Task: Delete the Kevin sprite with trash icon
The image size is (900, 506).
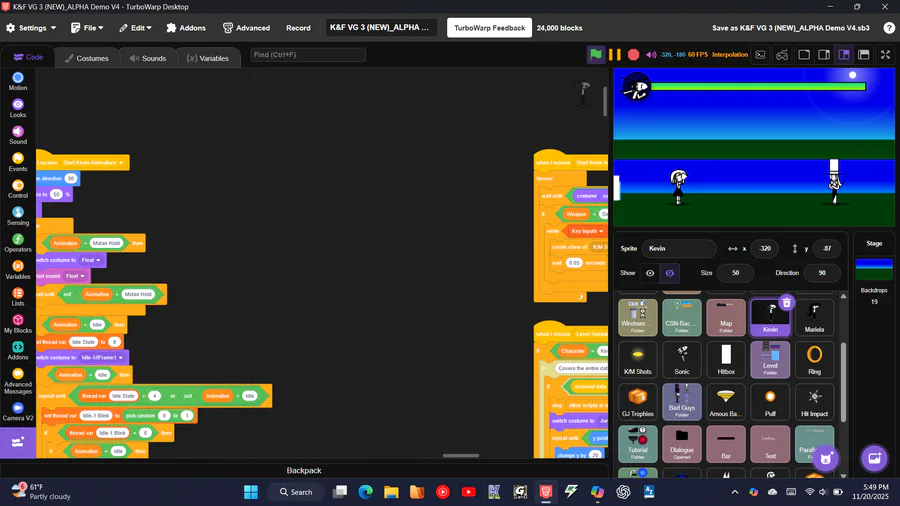Action: pyautogui.click(x=787, y=302)
